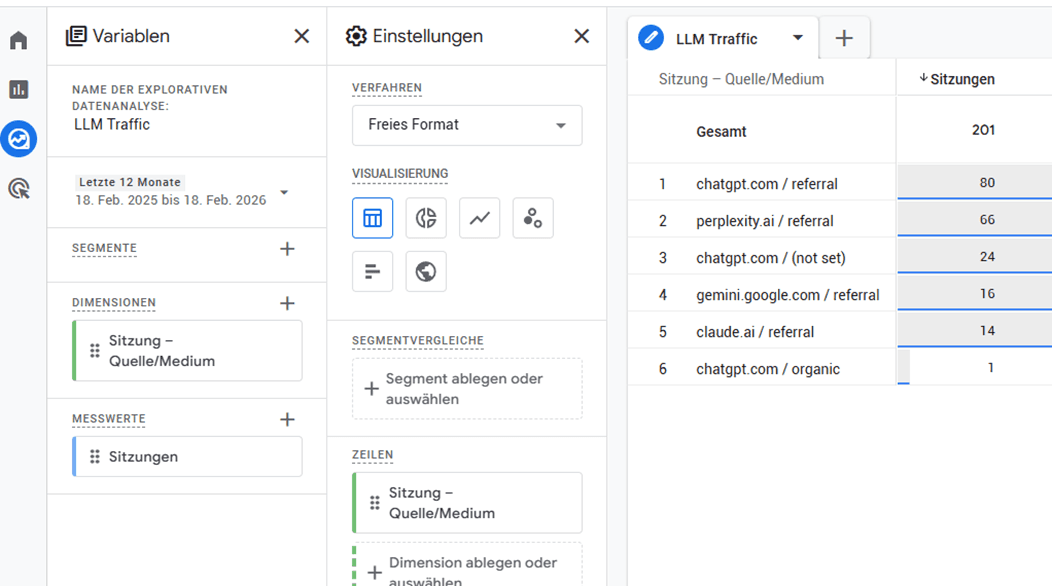Select the LLM Trraffic tab
The height and width of the screenshot is (586, 1052).
tap(723, 38)
